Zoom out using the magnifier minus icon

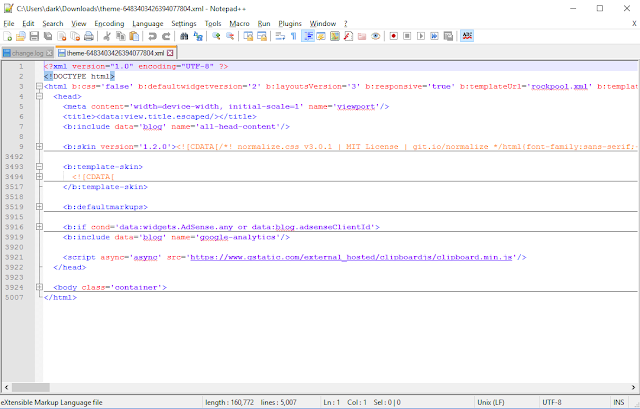point(230,36)
